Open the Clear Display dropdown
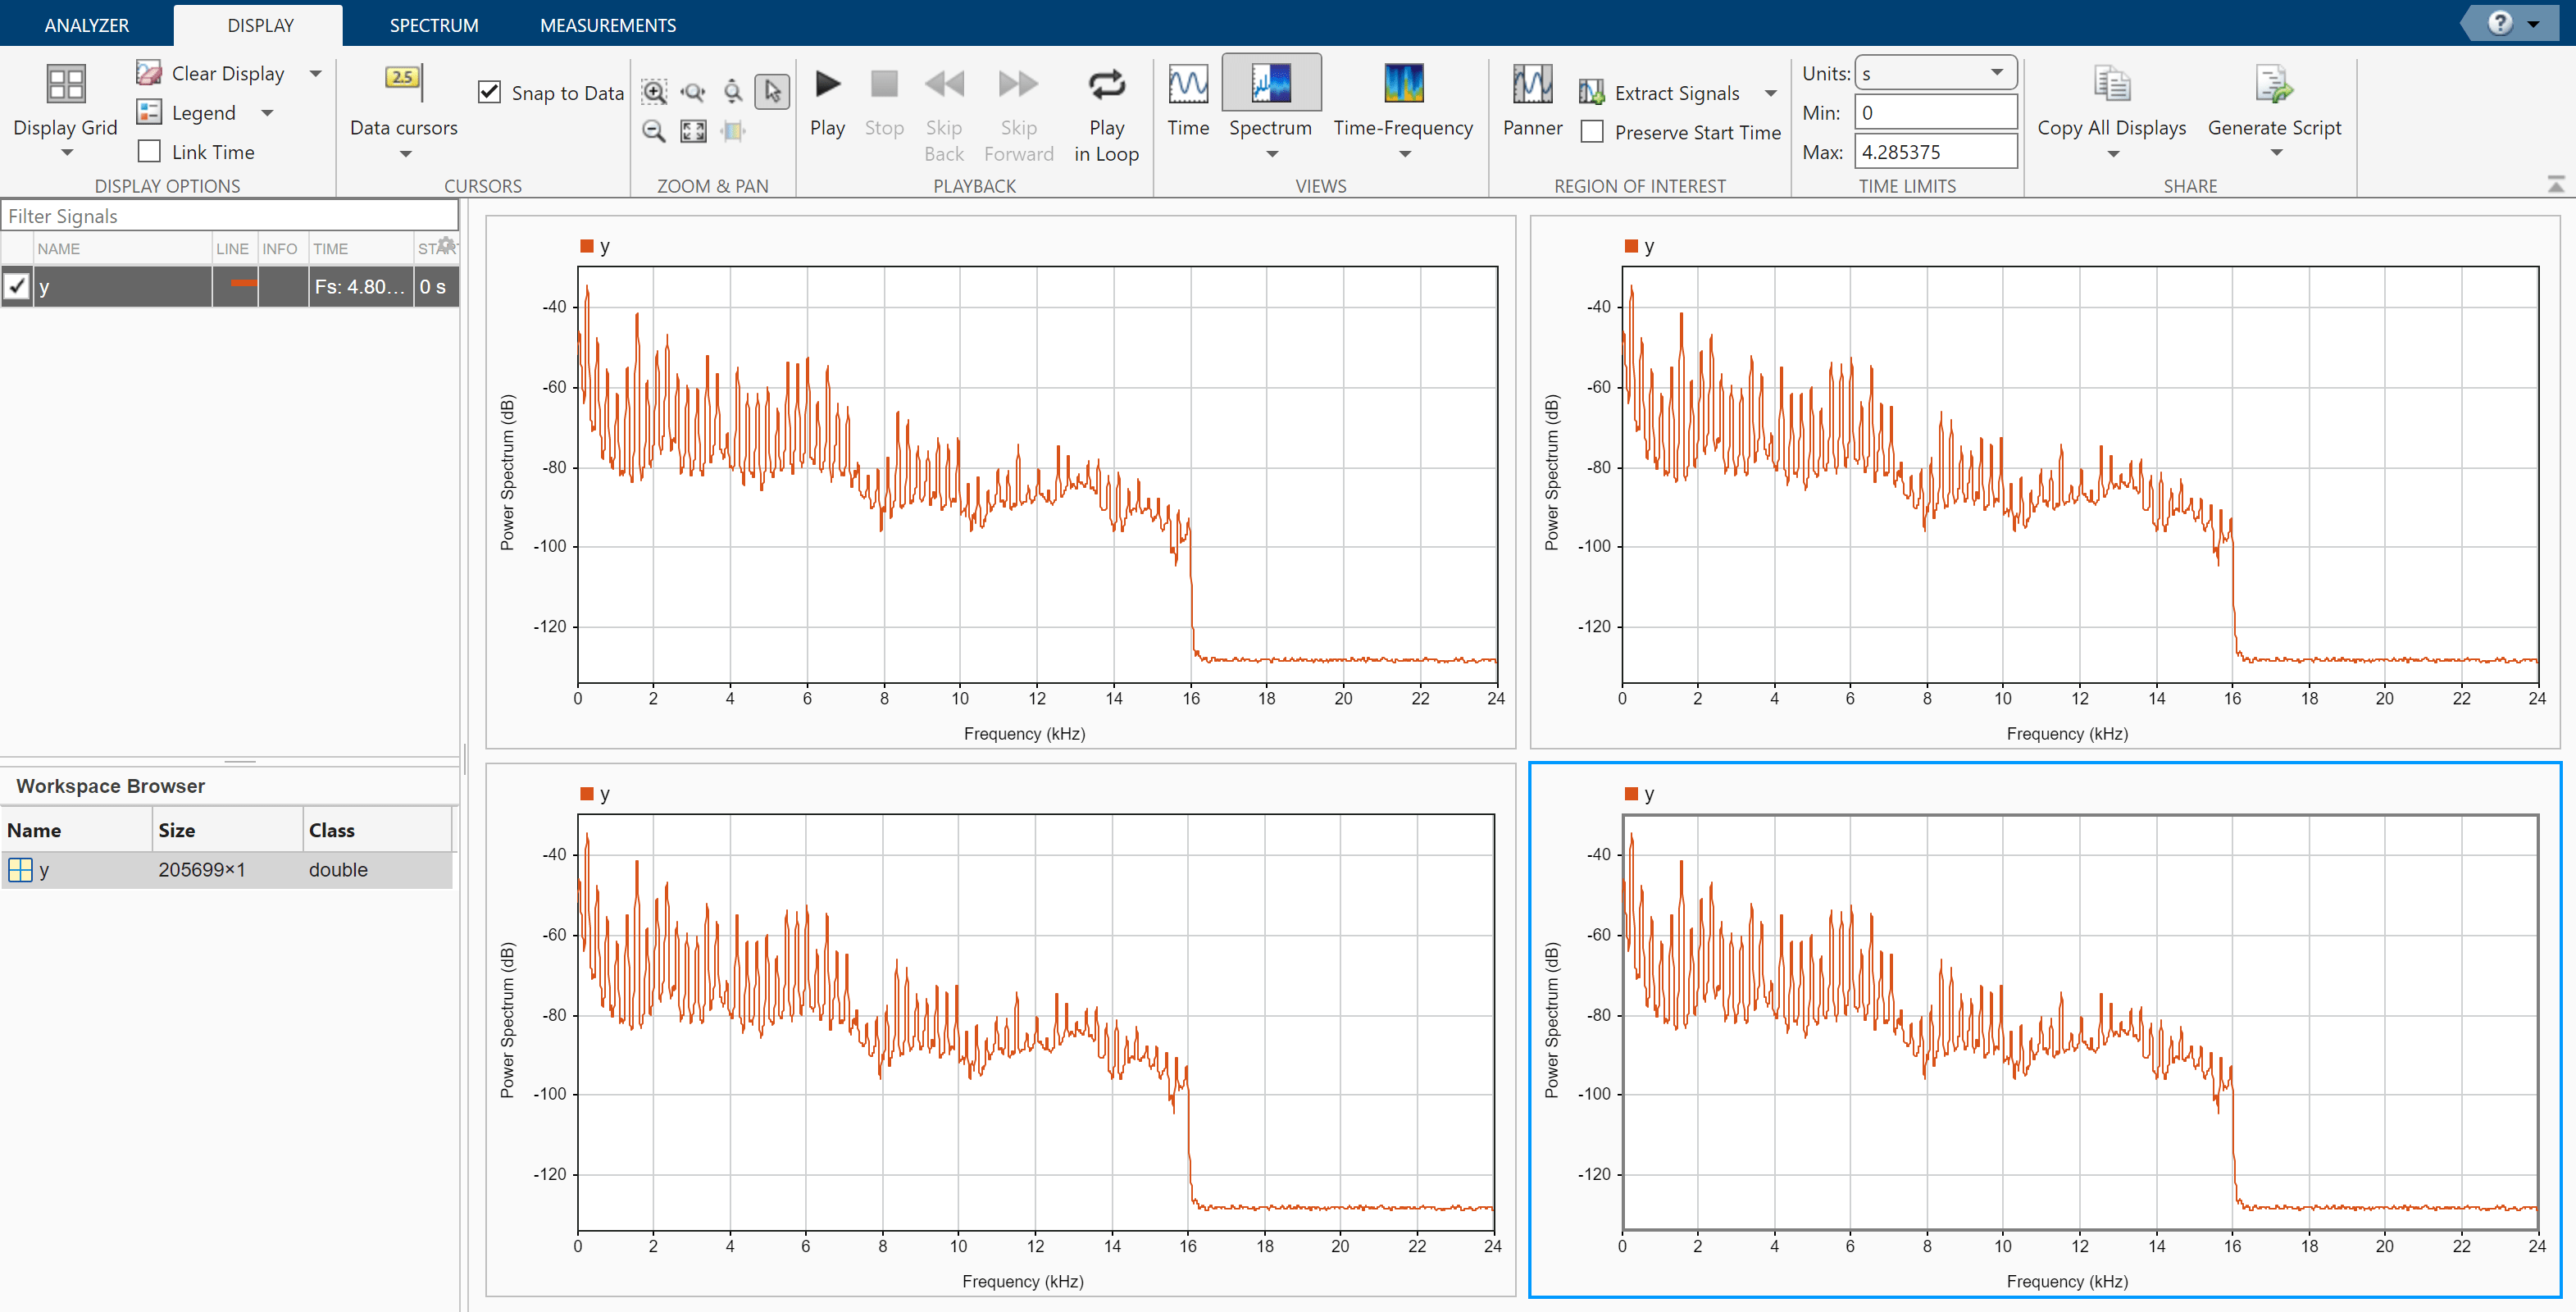2576x1312 pixels. coord(314,72)
